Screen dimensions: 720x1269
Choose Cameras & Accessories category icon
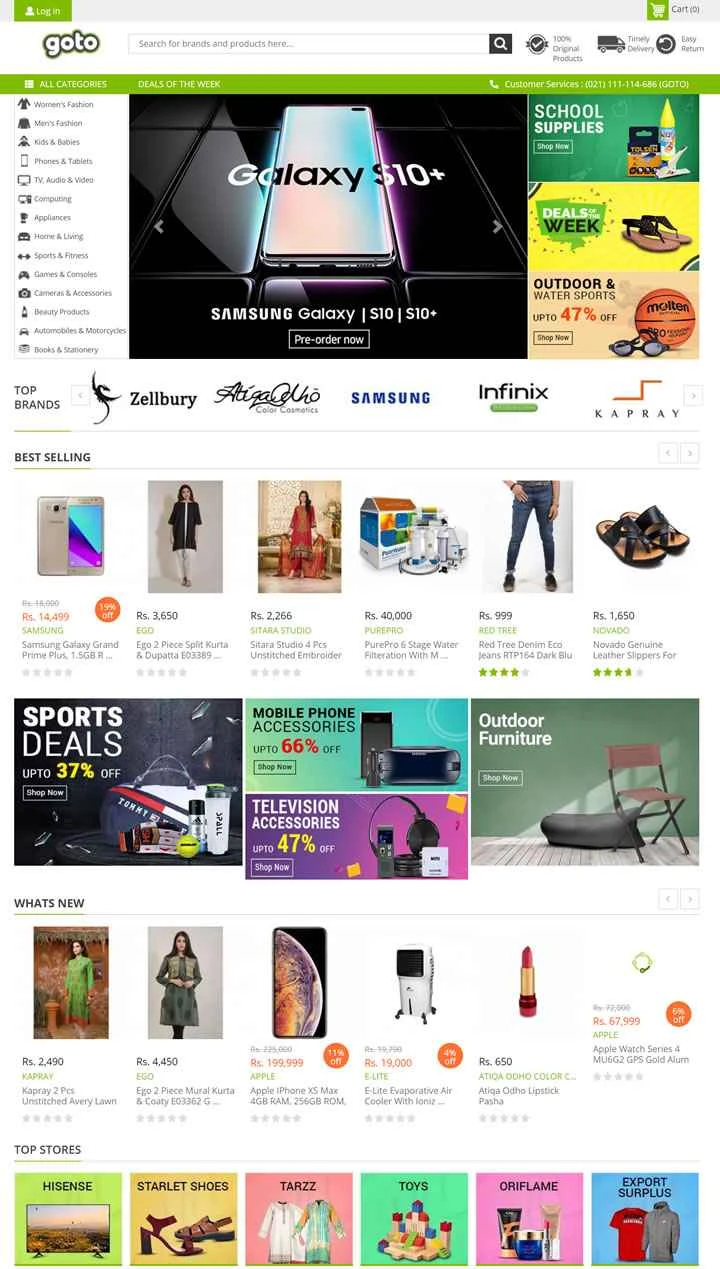coord(24,293)
